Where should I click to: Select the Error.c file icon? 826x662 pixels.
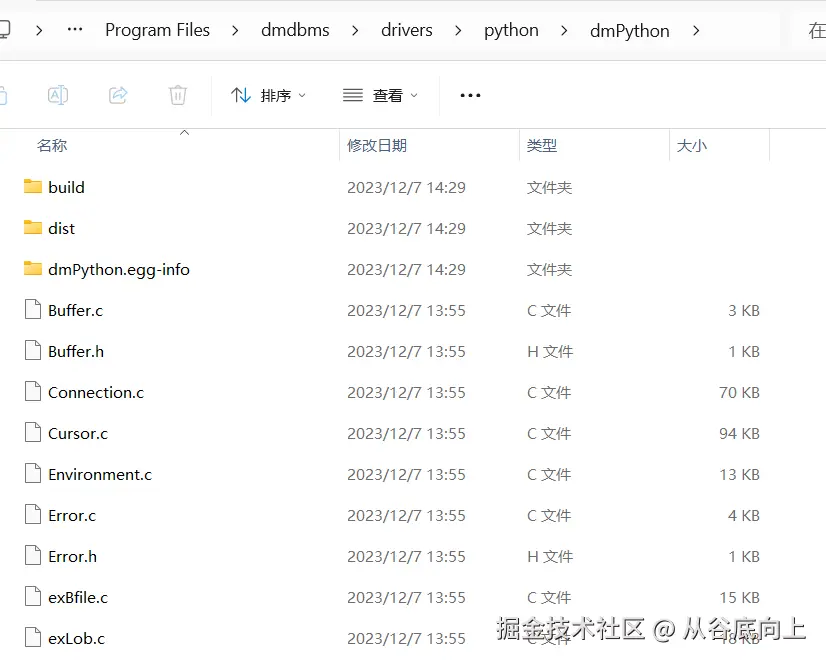coord(33,515)
